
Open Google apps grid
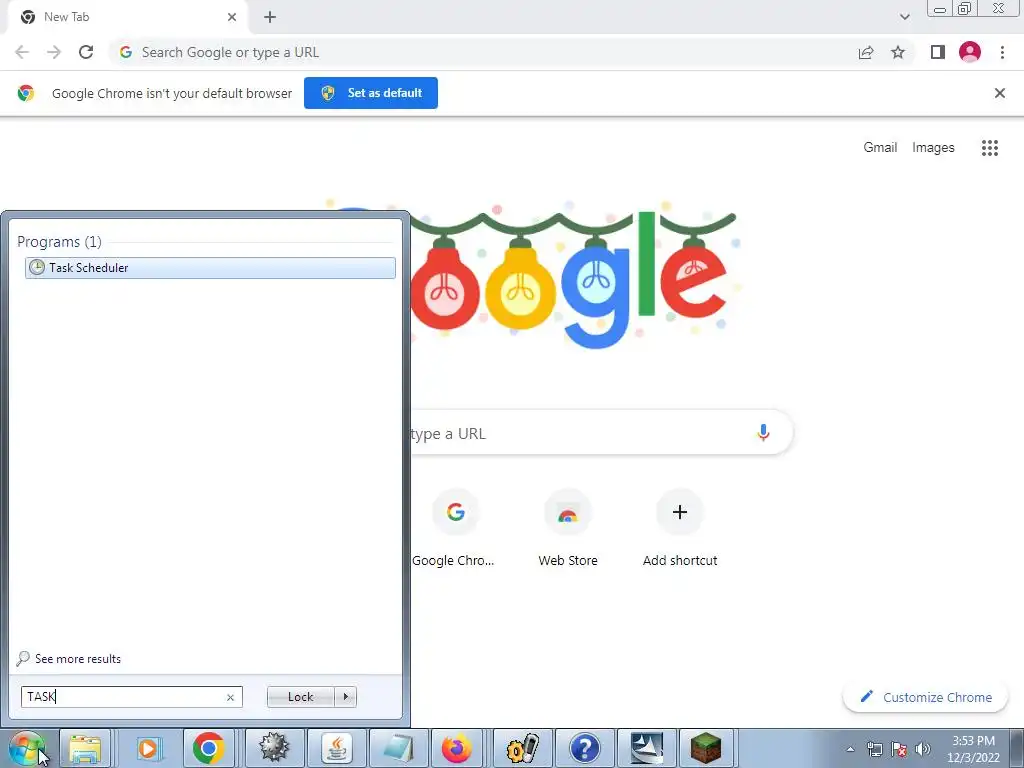point(989,148)
